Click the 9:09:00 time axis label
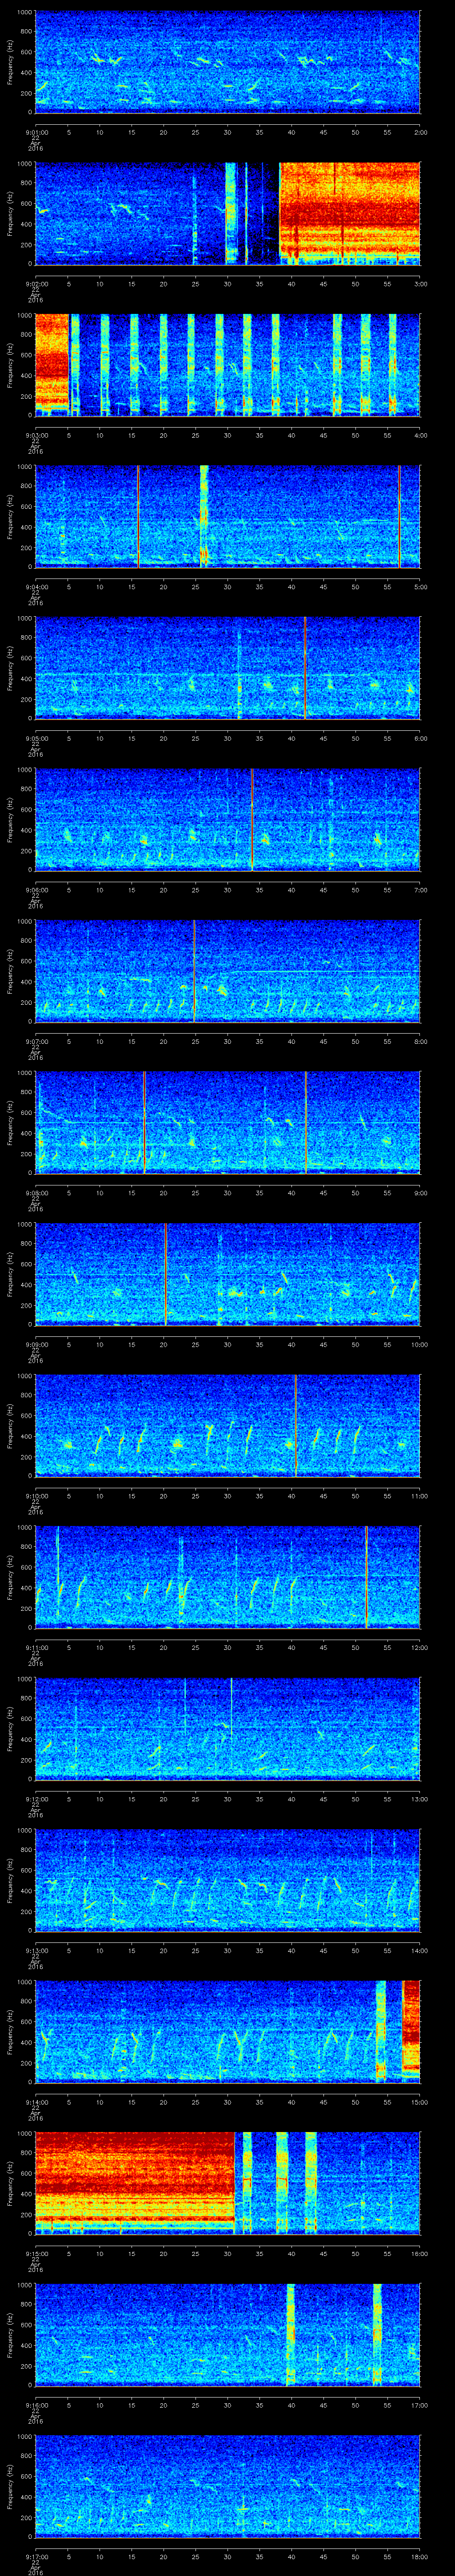 point(36,1344)
